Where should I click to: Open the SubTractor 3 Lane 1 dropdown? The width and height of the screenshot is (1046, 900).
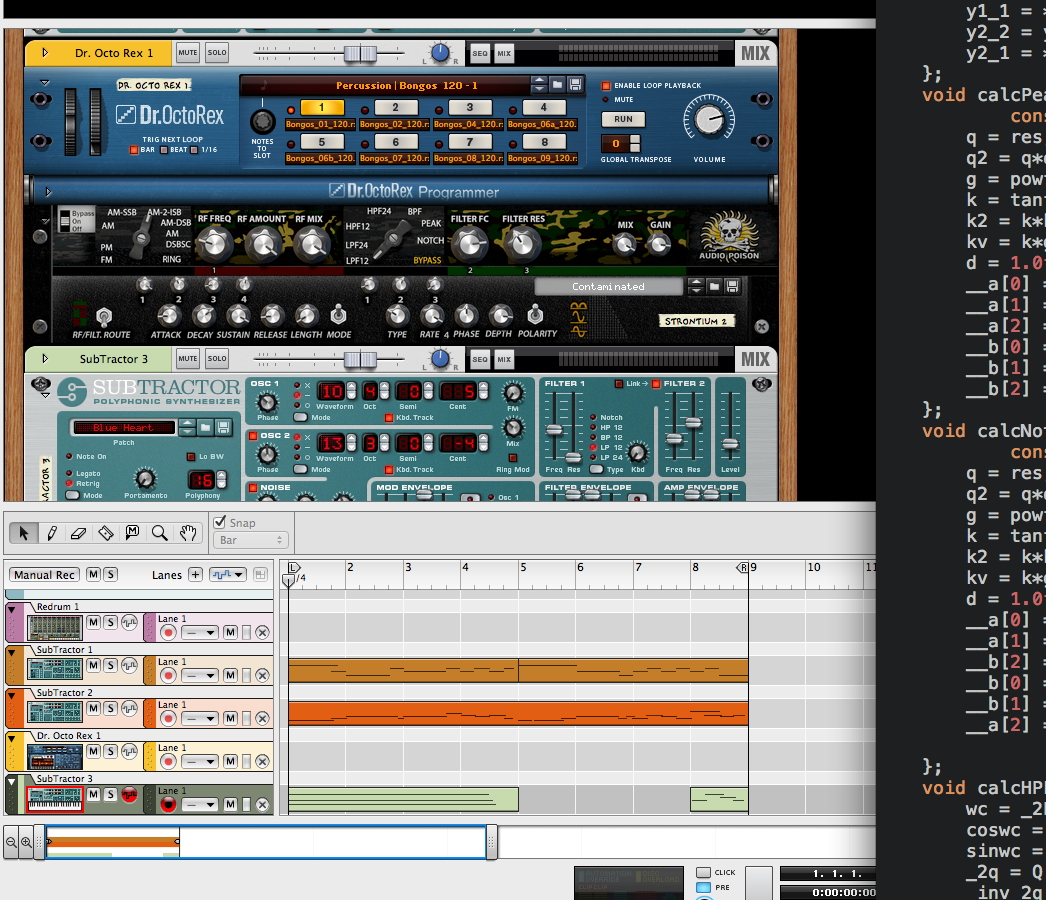tap(199, 805)
